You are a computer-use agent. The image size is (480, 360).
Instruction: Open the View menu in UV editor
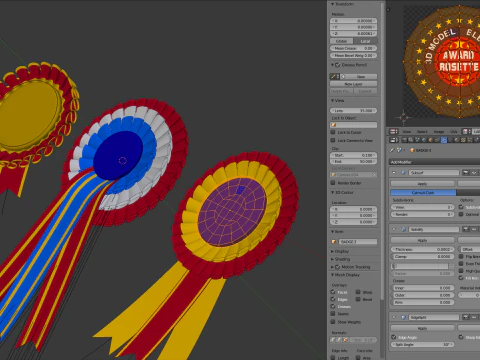point(407,132)
